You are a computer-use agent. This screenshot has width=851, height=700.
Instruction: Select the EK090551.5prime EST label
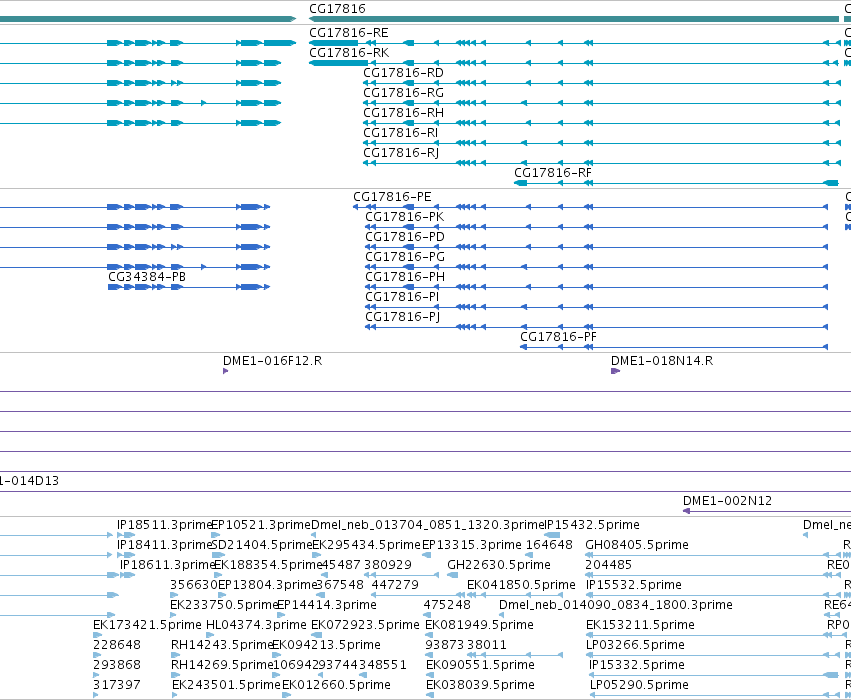click(x=480, y=665)
